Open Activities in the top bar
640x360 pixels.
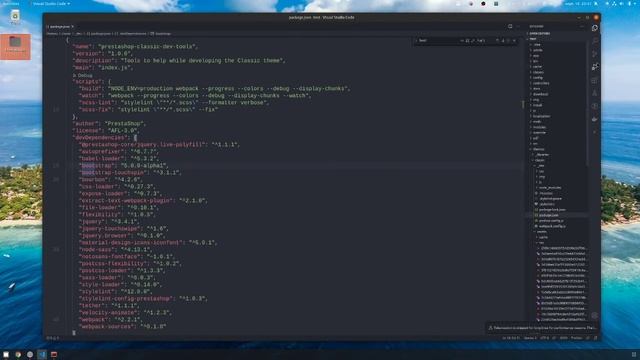(x=11, y=3)
